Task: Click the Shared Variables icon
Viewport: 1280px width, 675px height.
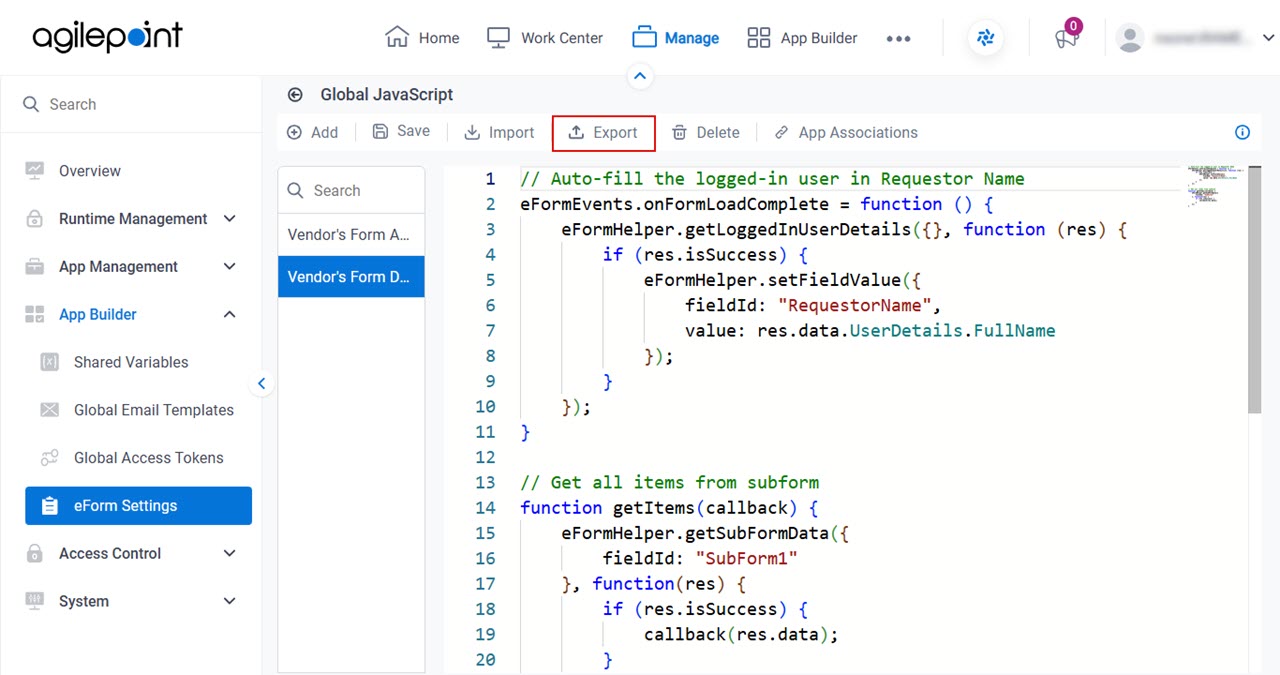Action: 49,362
